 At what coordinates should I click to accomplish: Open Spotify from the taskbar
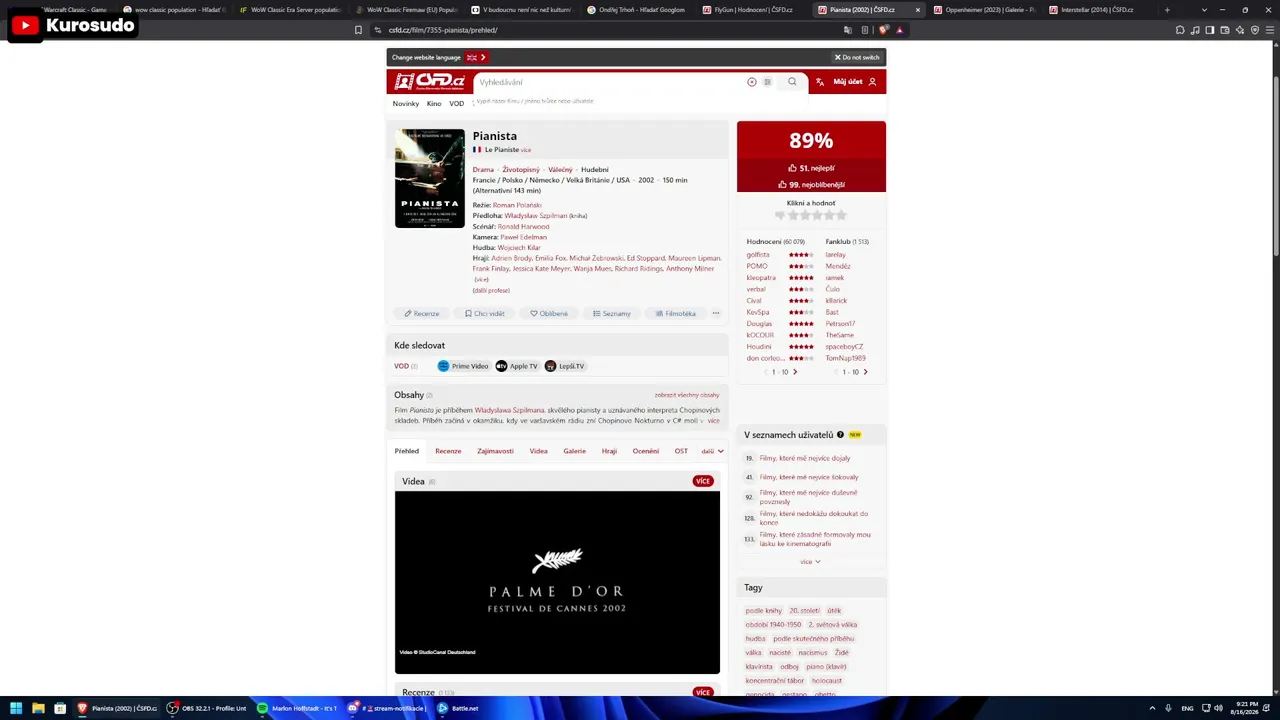[x=297, y=708]
